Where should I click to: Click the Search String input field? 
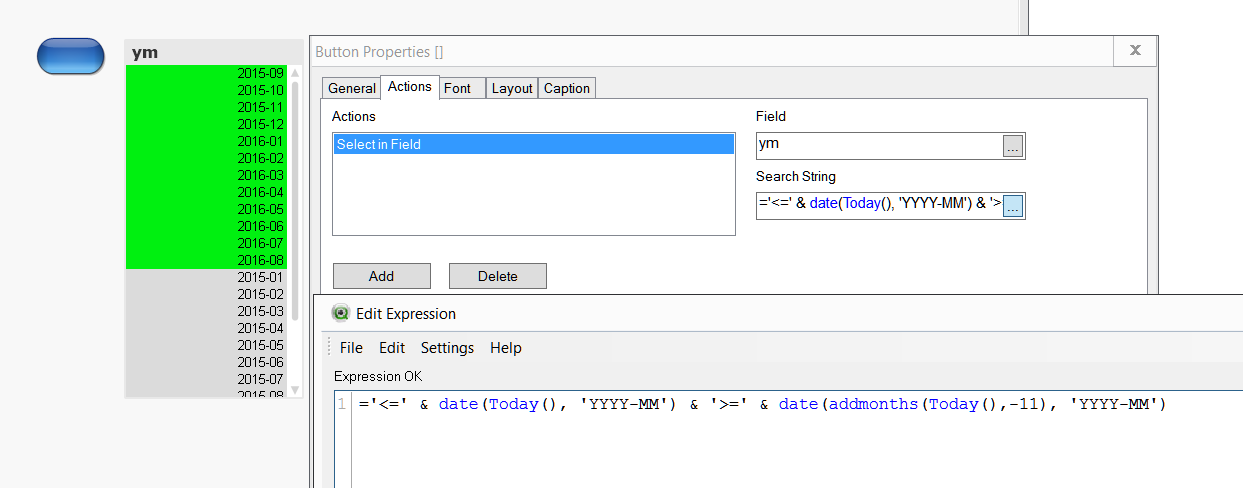point(879,206)
